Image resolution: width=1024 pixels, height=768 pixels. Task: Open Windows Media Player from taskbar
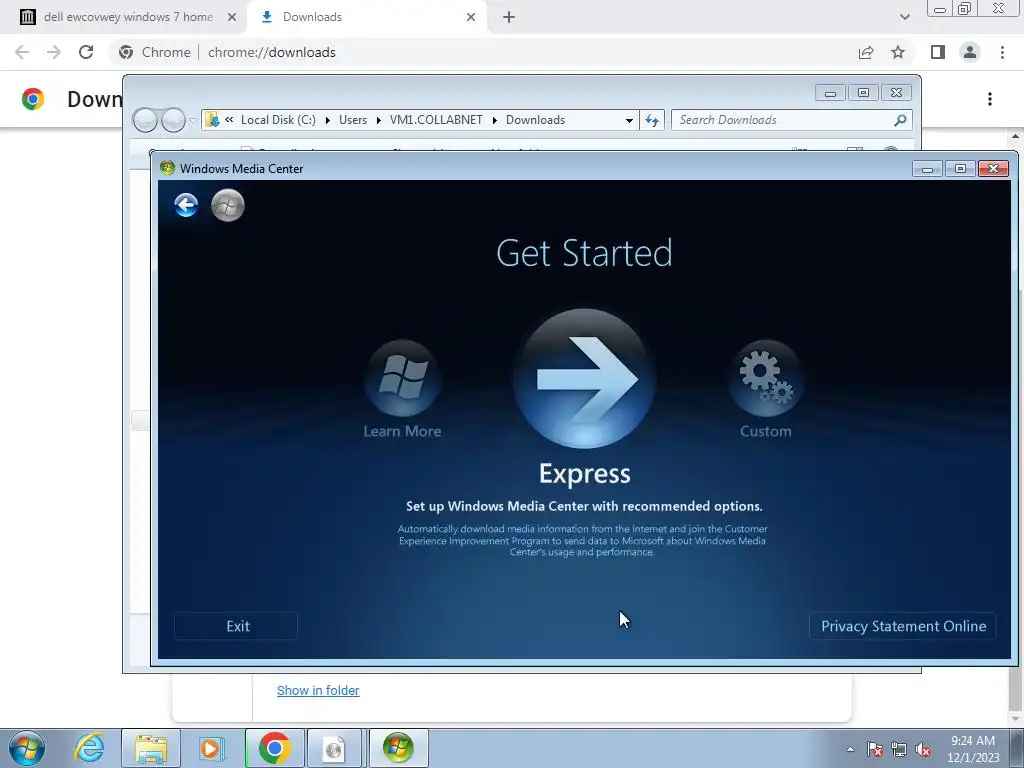tap(211, 748)
